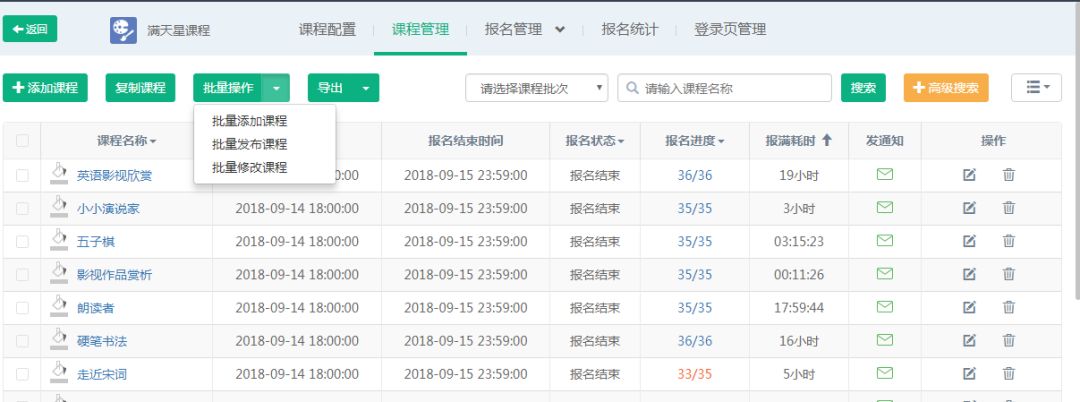Viewport: 1080px width, 402px height.
Task: Switch to 课程配置 tab
Action: [327, 30]
